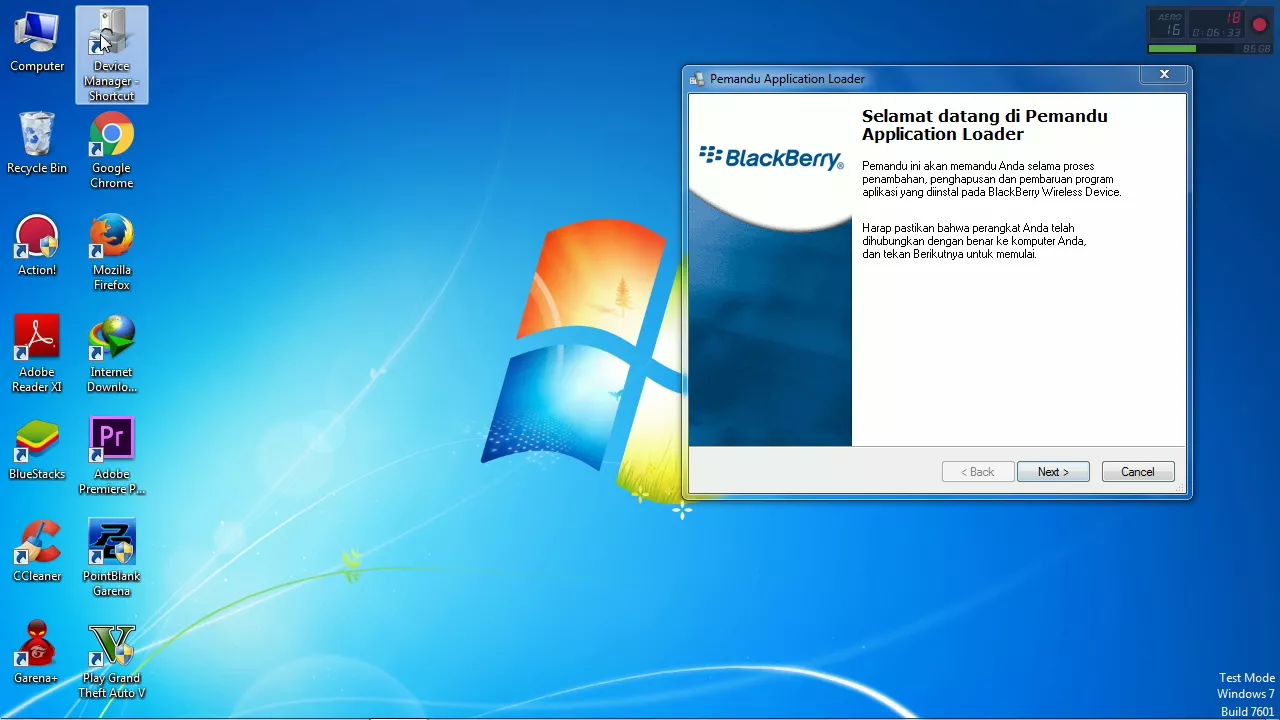Select the CCleaner desktop icon
This screenshot has width=1280, height=720.
(x=37, y=551)
